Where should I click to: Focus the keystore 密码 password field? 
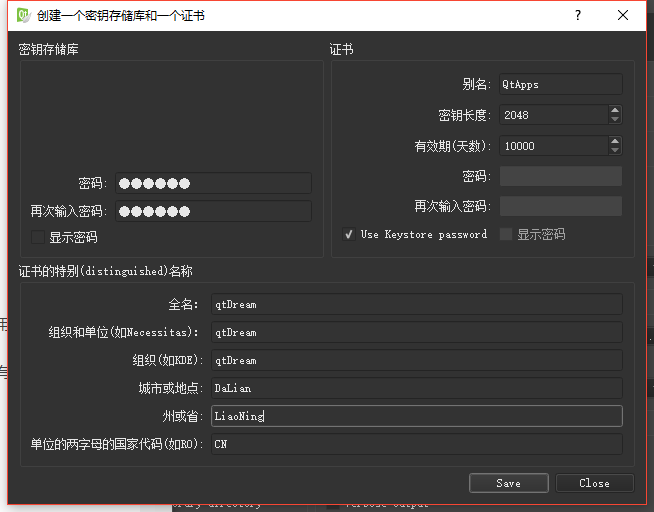click(213, 183)
